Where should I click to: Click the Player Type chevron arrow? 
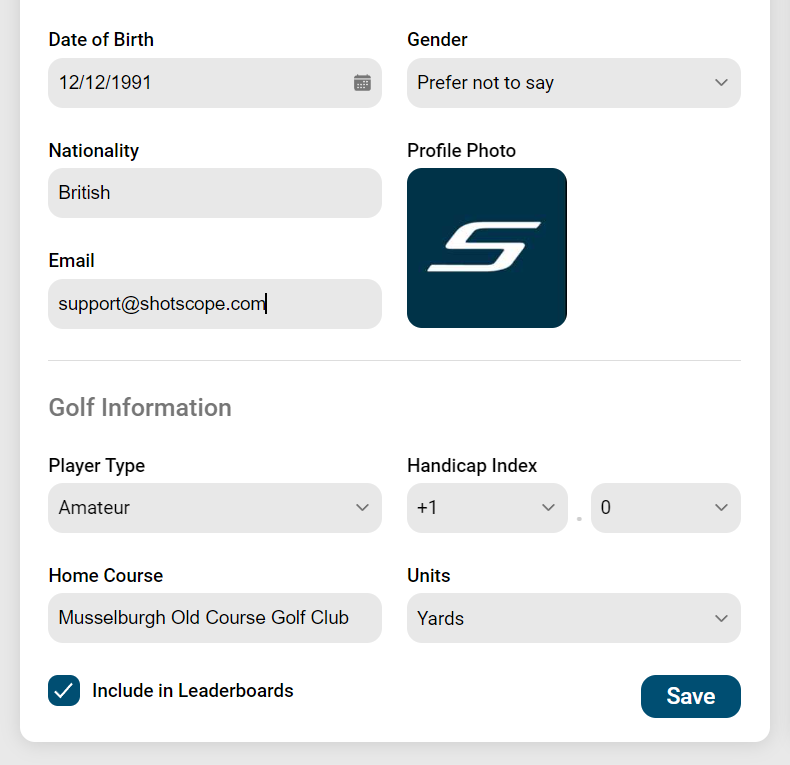point(362,507)
